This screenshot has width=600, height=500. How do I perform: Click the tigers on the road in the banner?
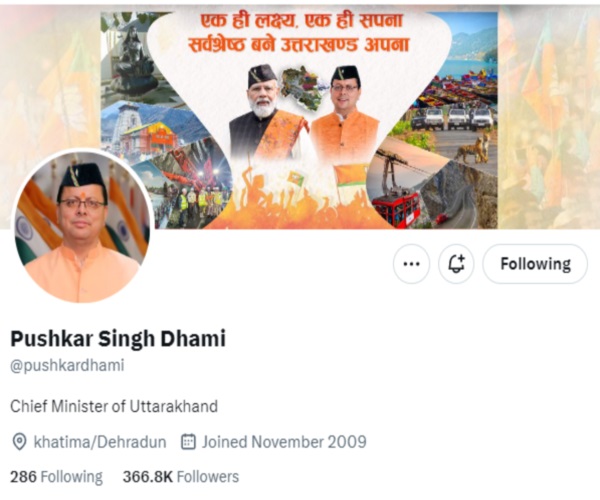tap(472, 148)
